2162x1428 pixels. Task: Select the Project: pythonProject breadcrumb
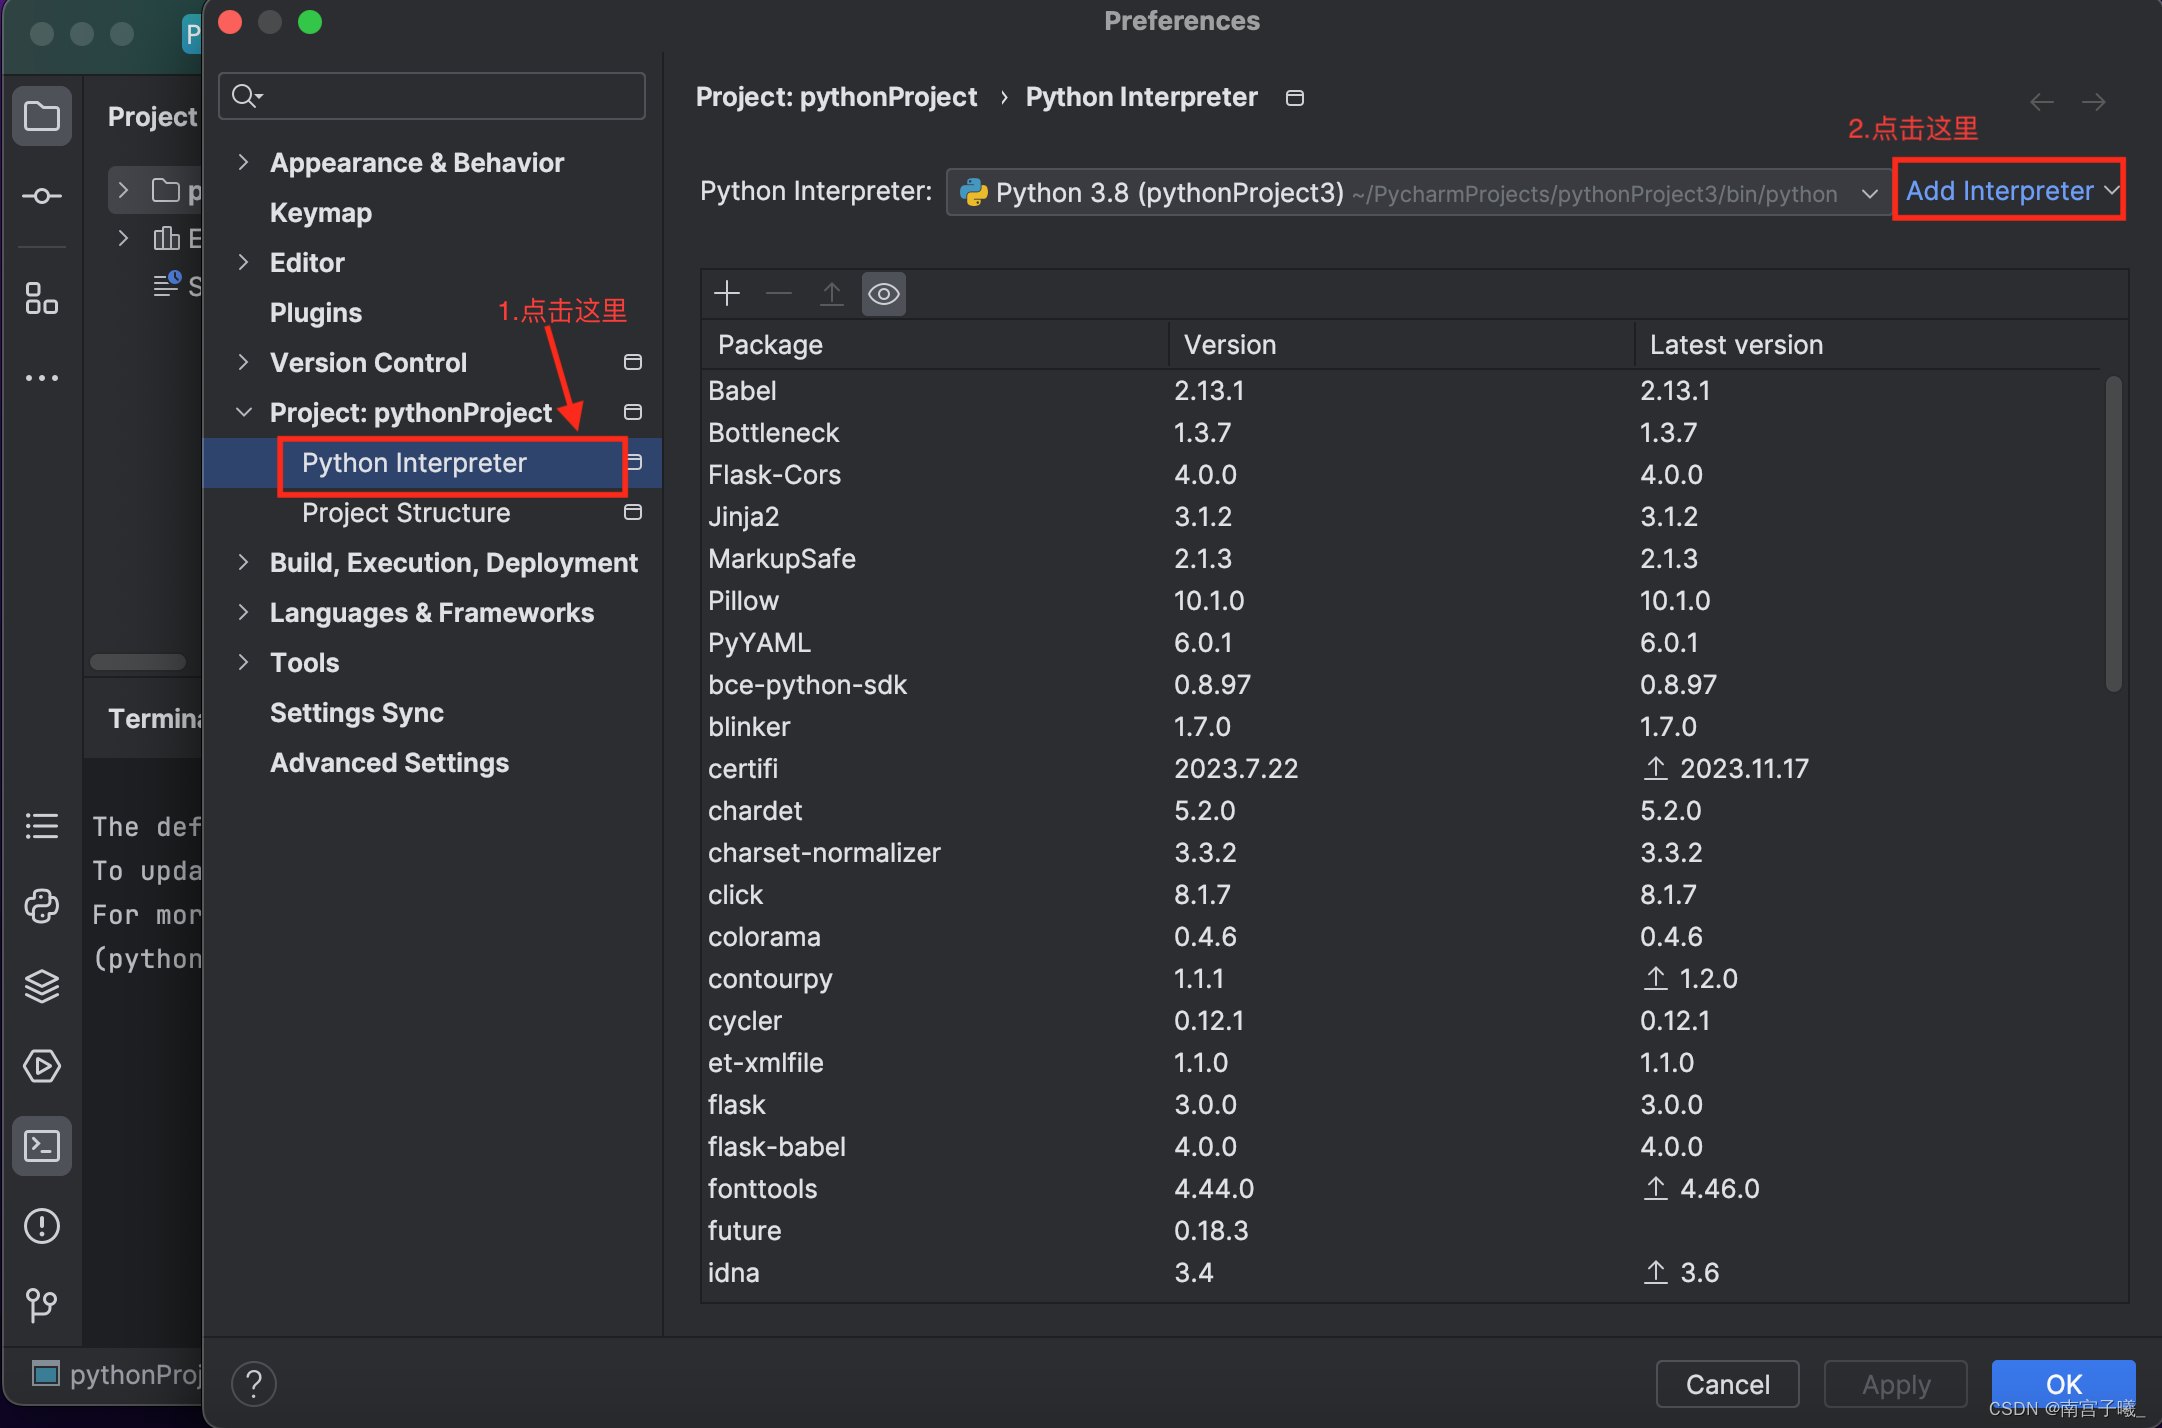tap(837, 96)
